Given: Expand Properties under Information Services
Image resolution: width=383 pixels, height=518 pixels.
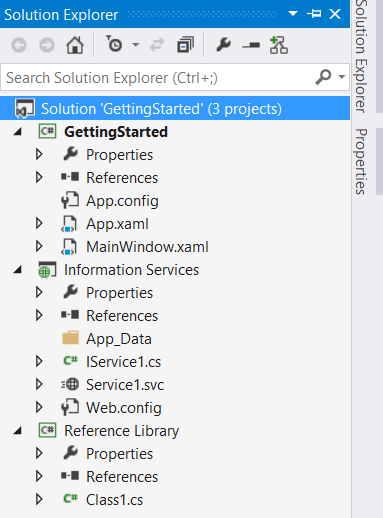Looking at the screenshot, I should pyautogui.click(x=39, y=292).
